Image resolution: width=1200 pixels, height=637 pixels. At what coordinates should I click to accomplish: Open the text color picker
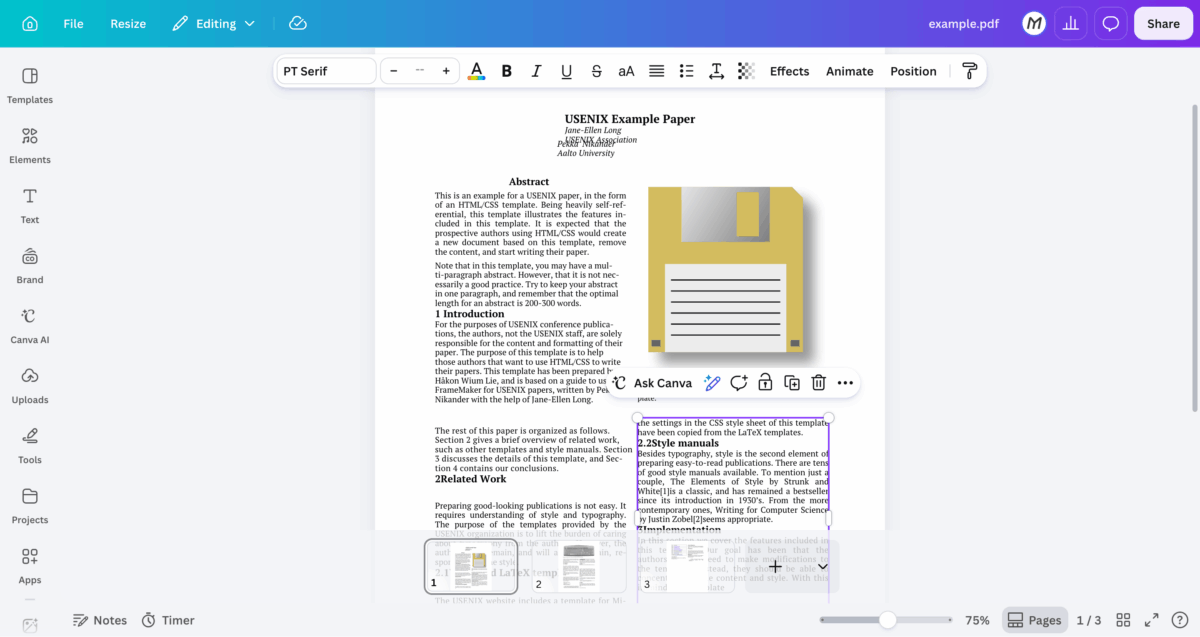click(x=477, y=71)
